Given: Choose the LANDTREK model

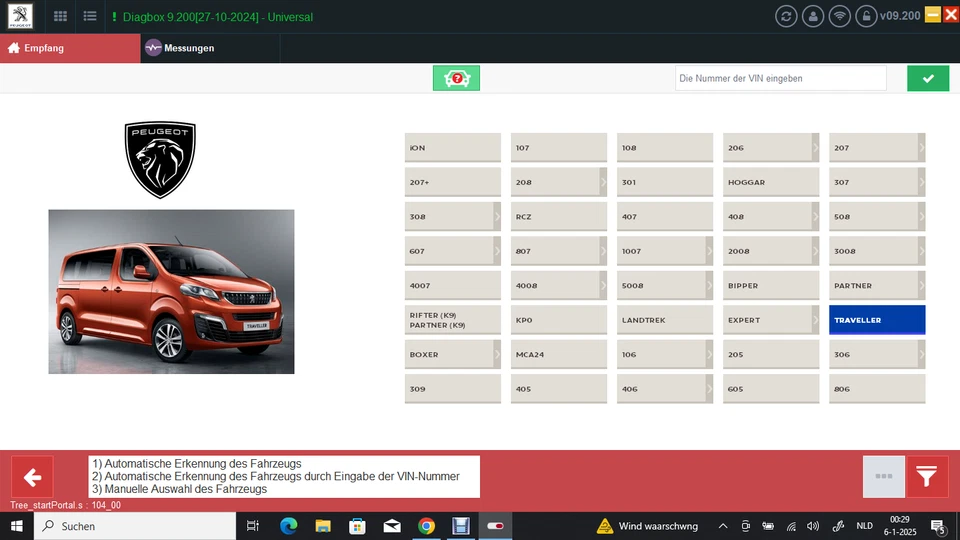Looking at the screenshot, I should click(665, 320).
